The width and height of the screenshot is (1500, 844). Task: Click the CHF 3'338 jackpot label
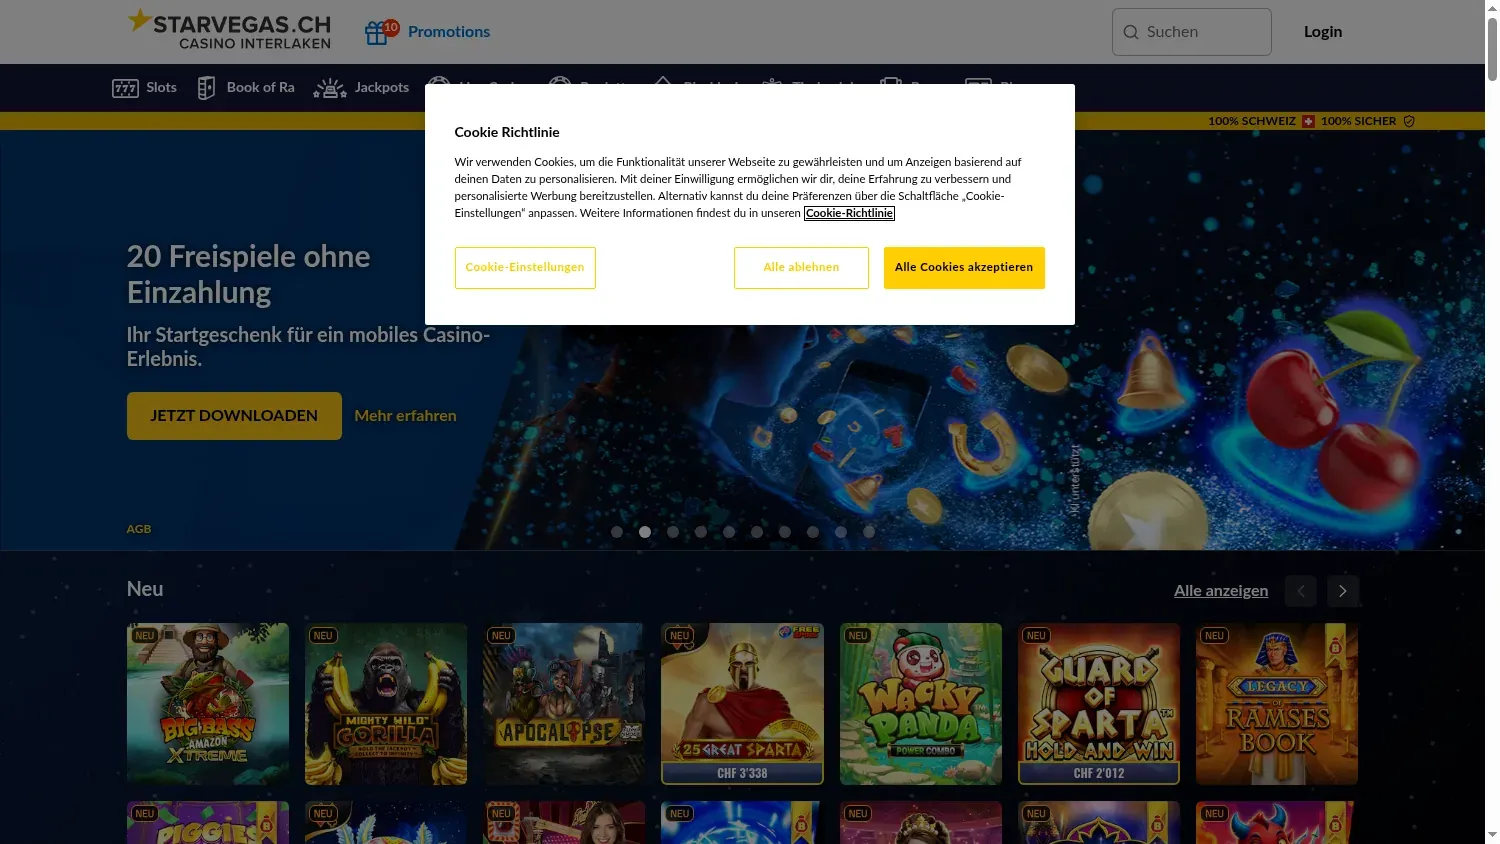(x=742, y=773)
